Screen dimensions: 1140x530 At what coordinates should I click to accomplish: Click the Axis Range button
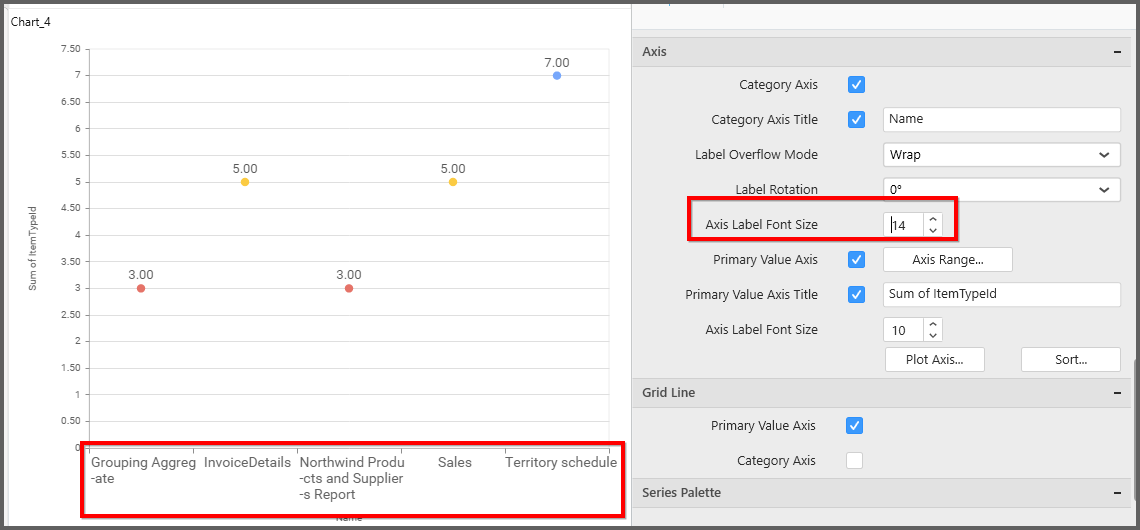(947, 260)
